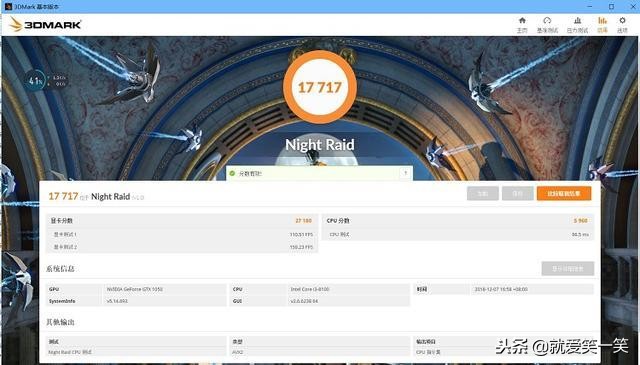Viewport: 640px width, 365px height.
Task: Click the gray show details button
Action: [568, 269]
